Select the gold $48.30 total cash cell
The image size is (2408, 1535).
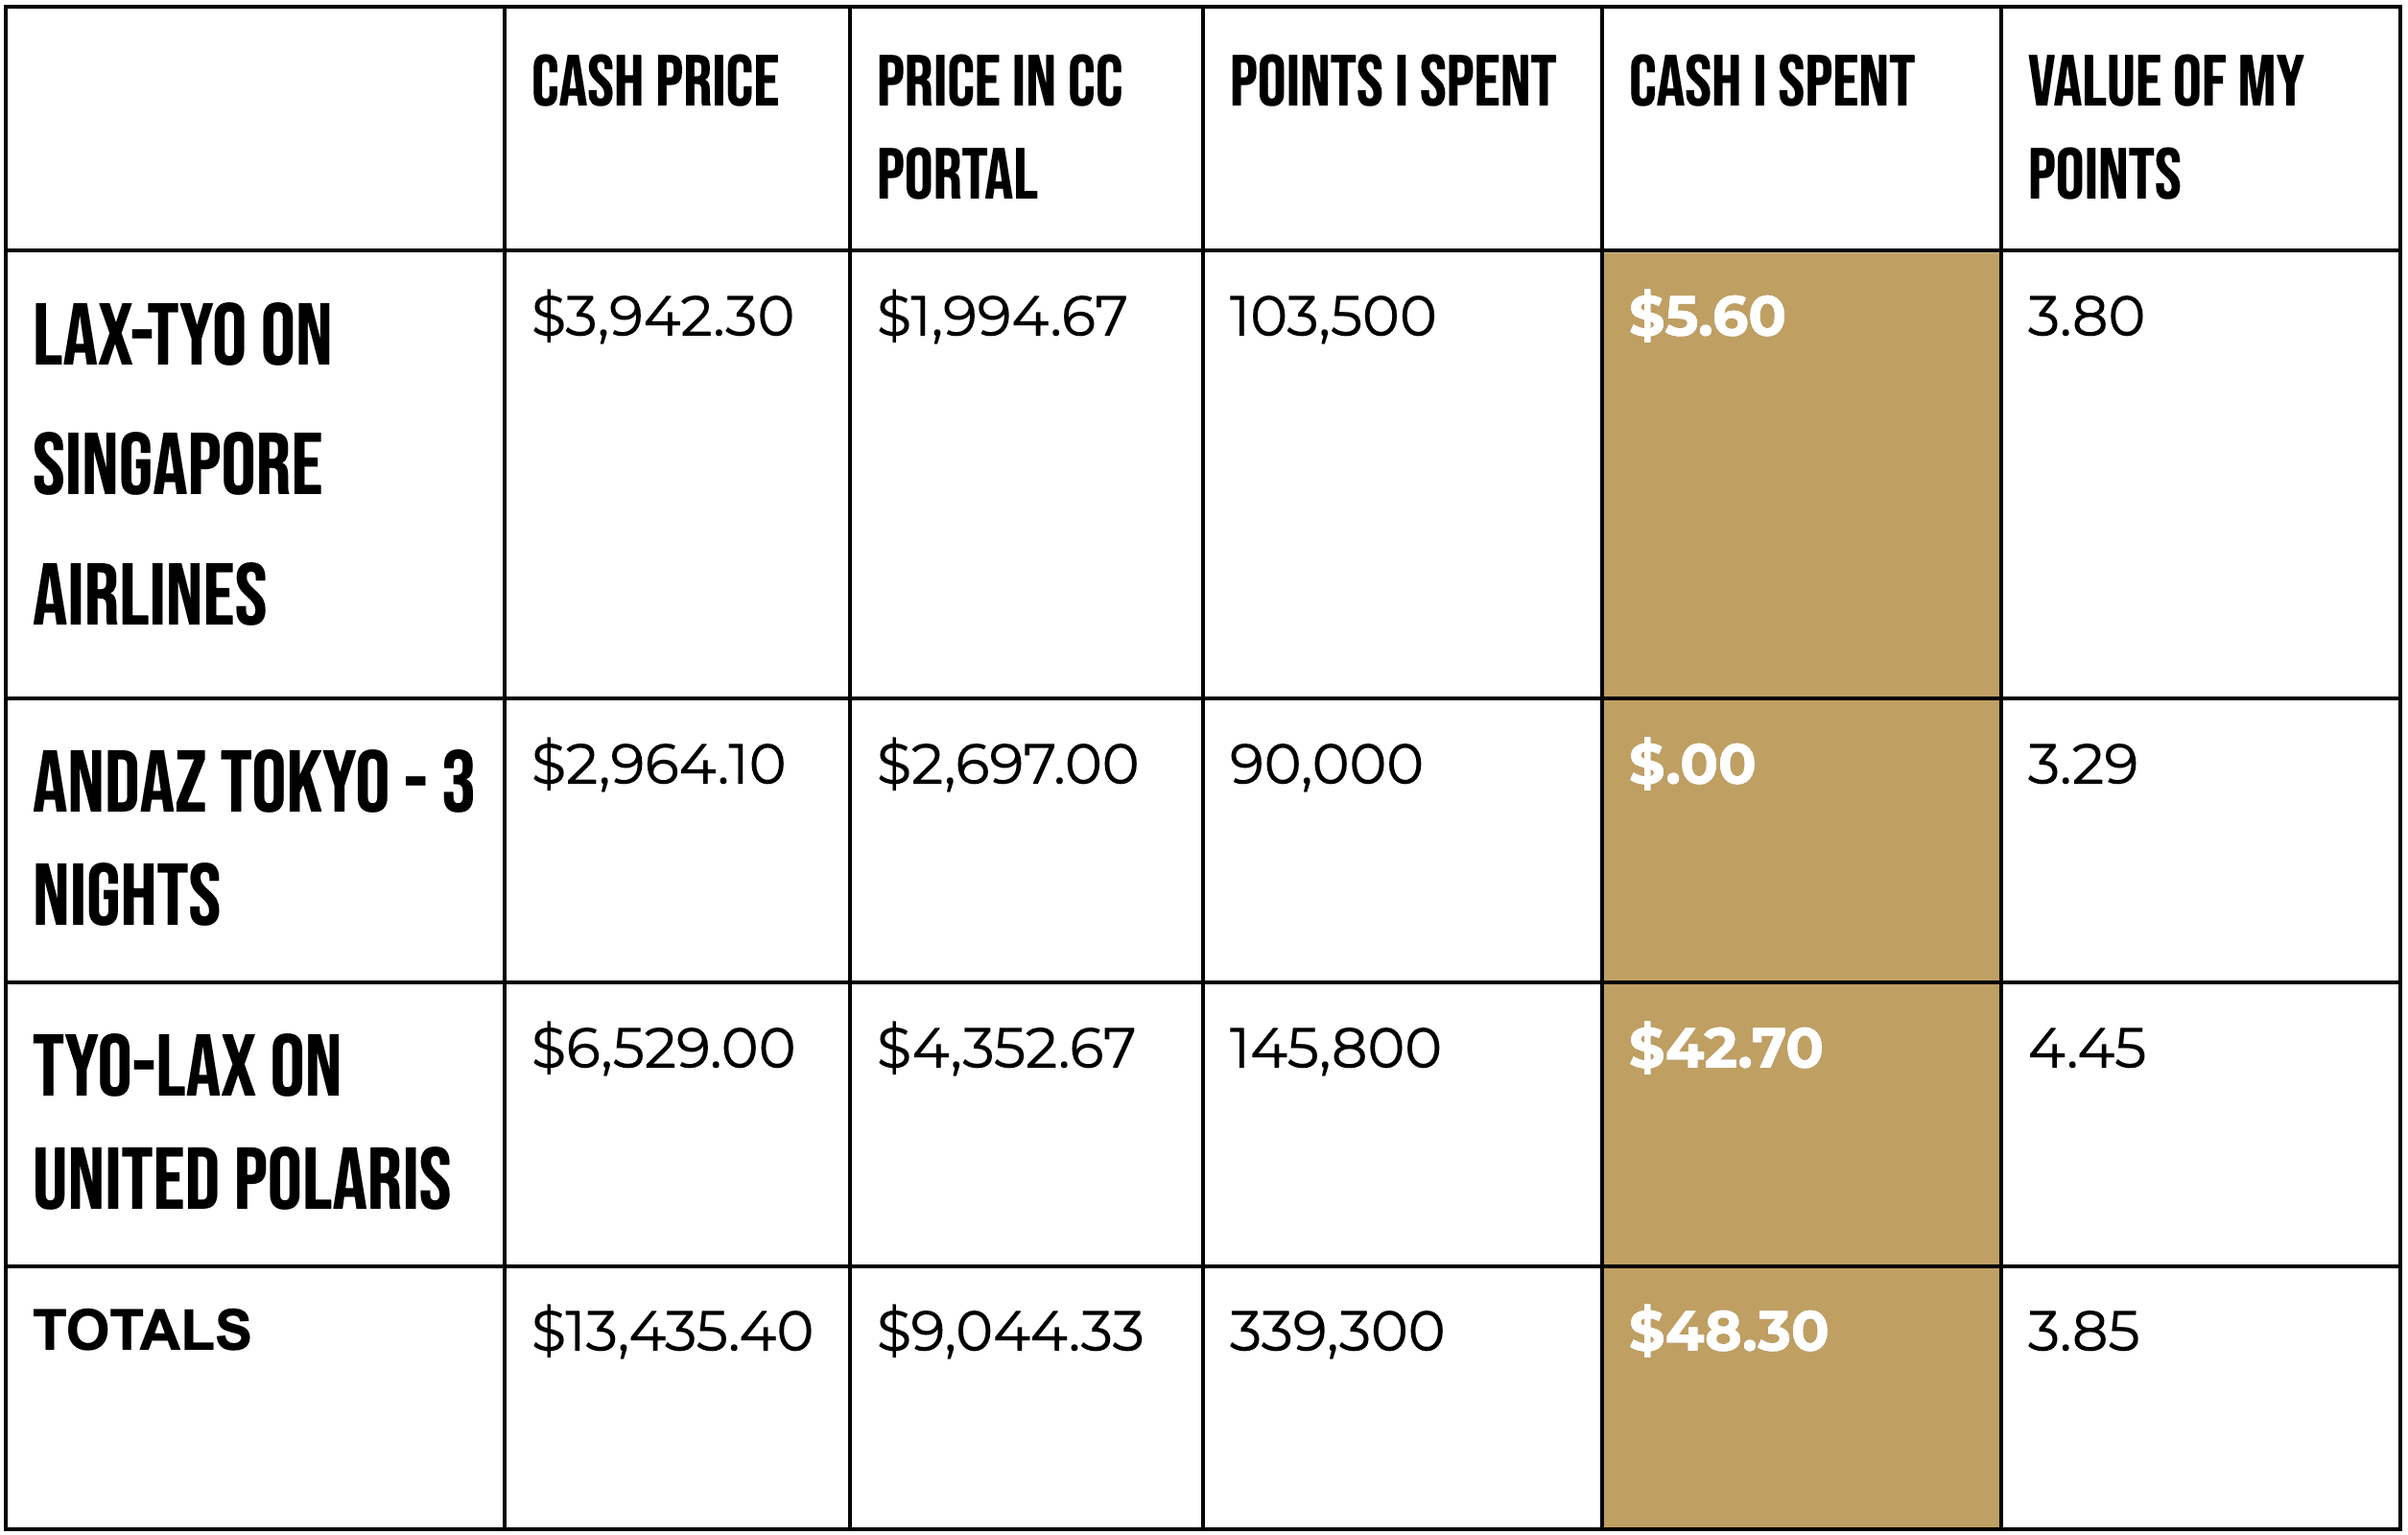pos(1728,1332)
